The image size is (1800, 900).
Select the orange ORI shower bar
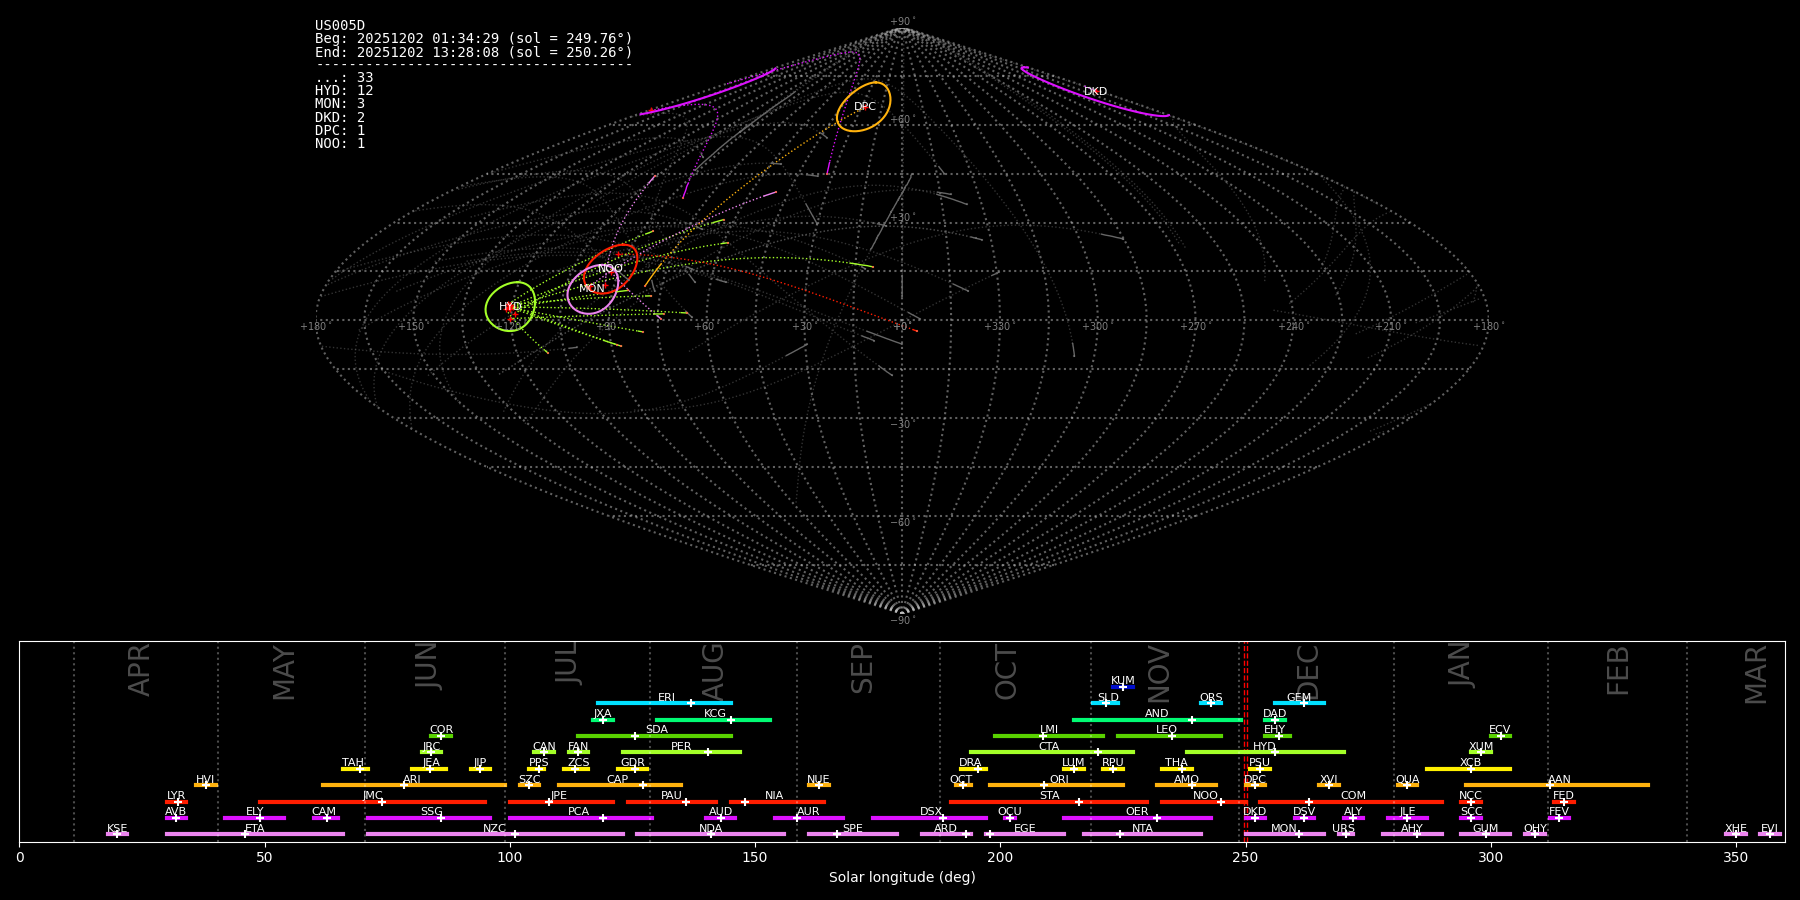coord(1056,785)
